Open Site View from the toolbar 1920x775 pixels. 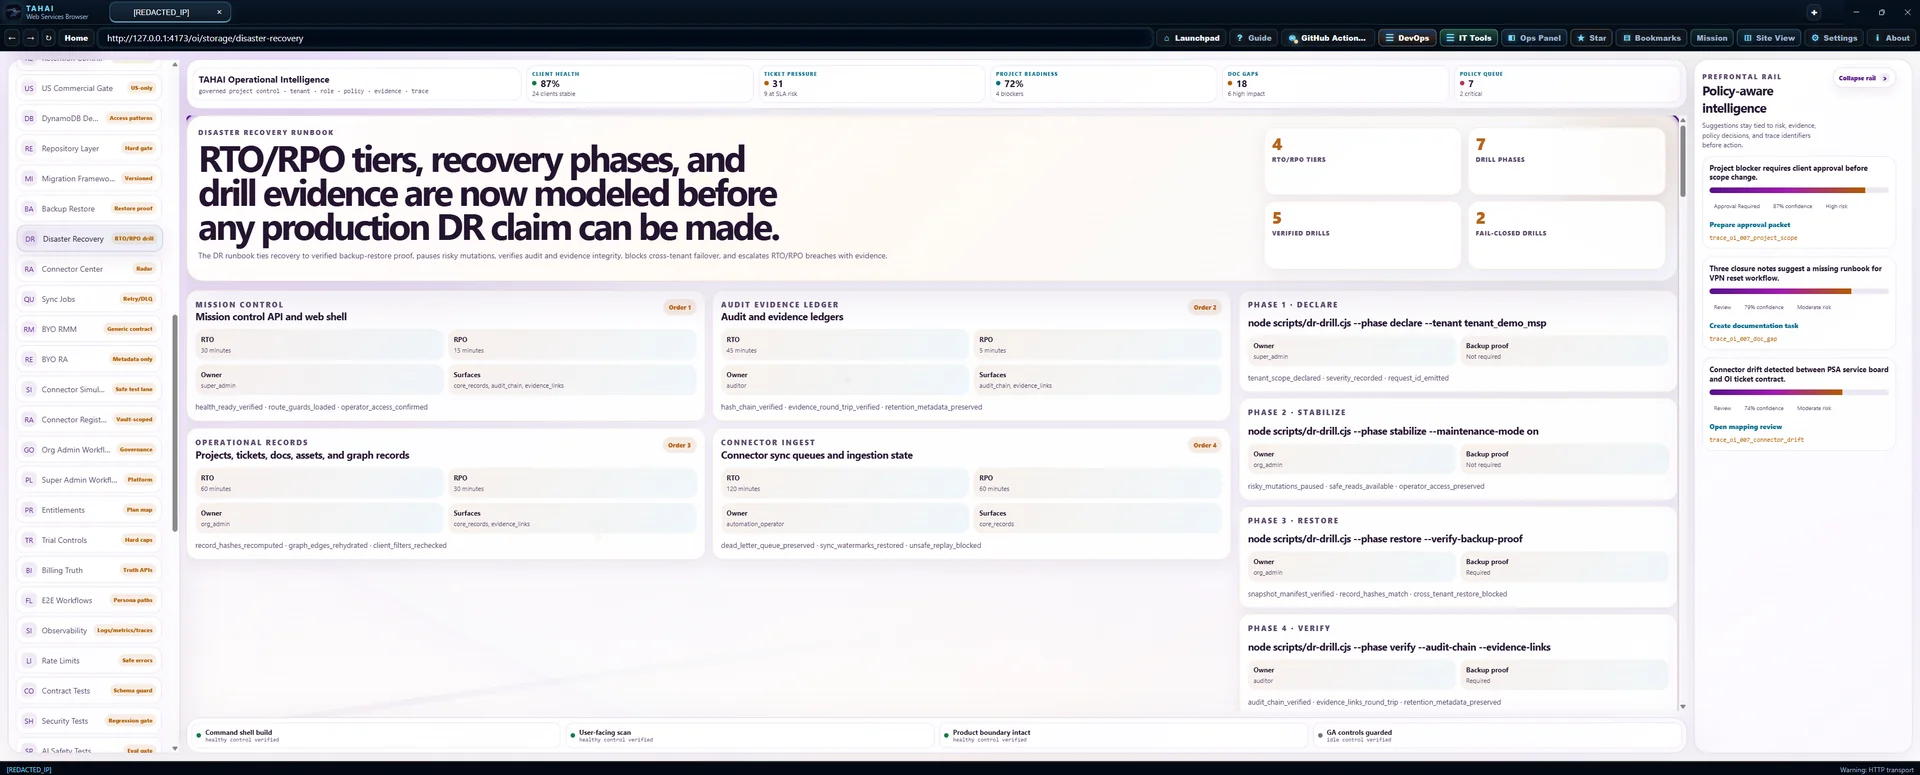click(1768, 38)
